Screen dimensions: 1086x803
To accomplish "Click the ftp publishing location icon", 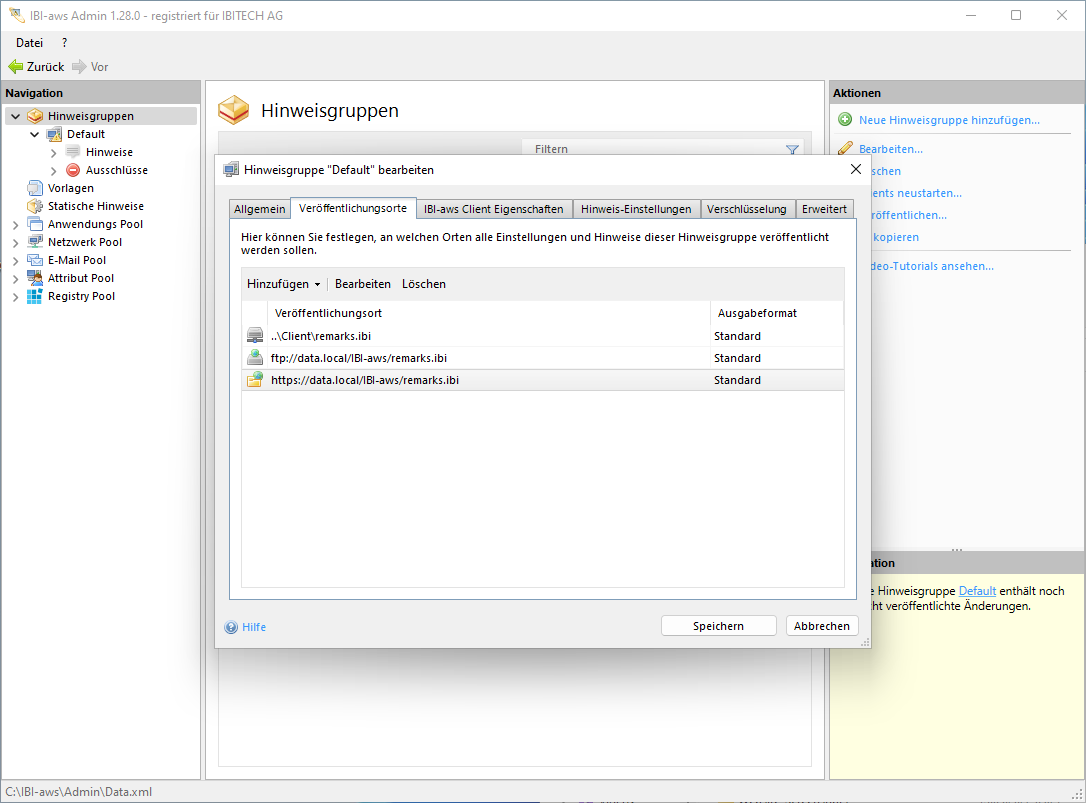I will tap(255, 358).
